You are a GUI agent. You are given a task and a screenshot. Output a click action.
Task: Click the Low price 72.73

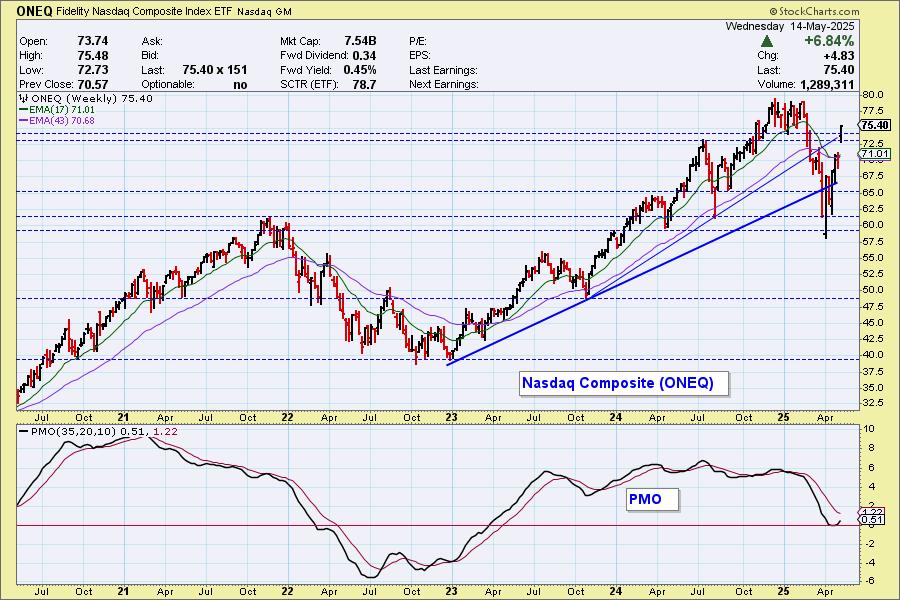(92, 69)
